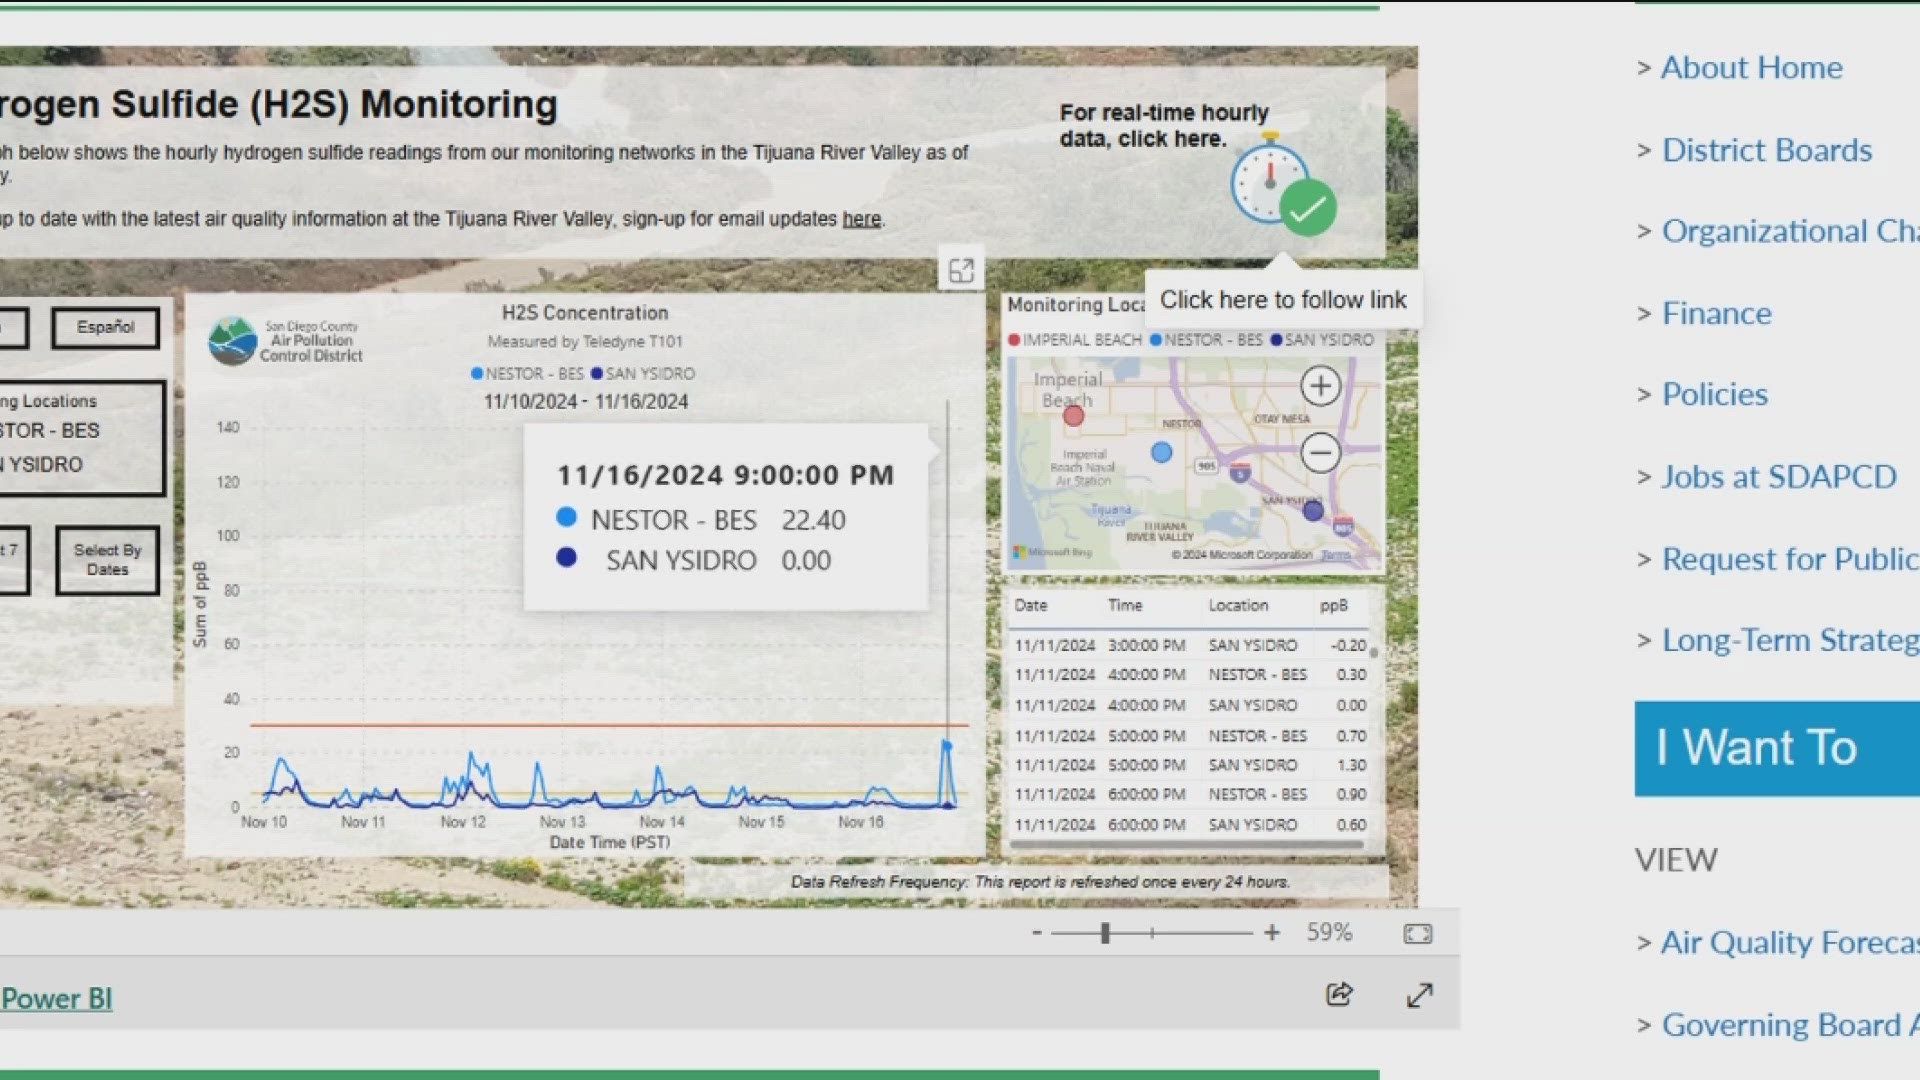The width and height of the screenshot is (1920, 1080).
Task: Click the 11/10/2024 - 11/16/2024 date range
Action: pyautogui.click(x=586, y=402)
